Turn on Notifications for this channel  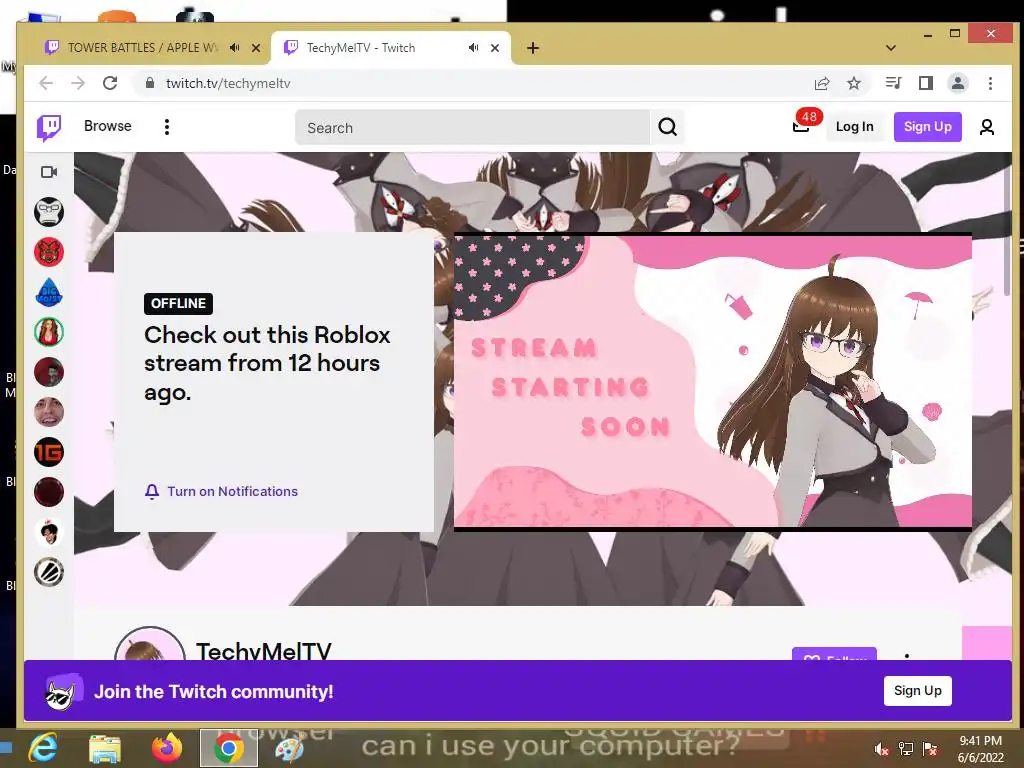point(221,491)
